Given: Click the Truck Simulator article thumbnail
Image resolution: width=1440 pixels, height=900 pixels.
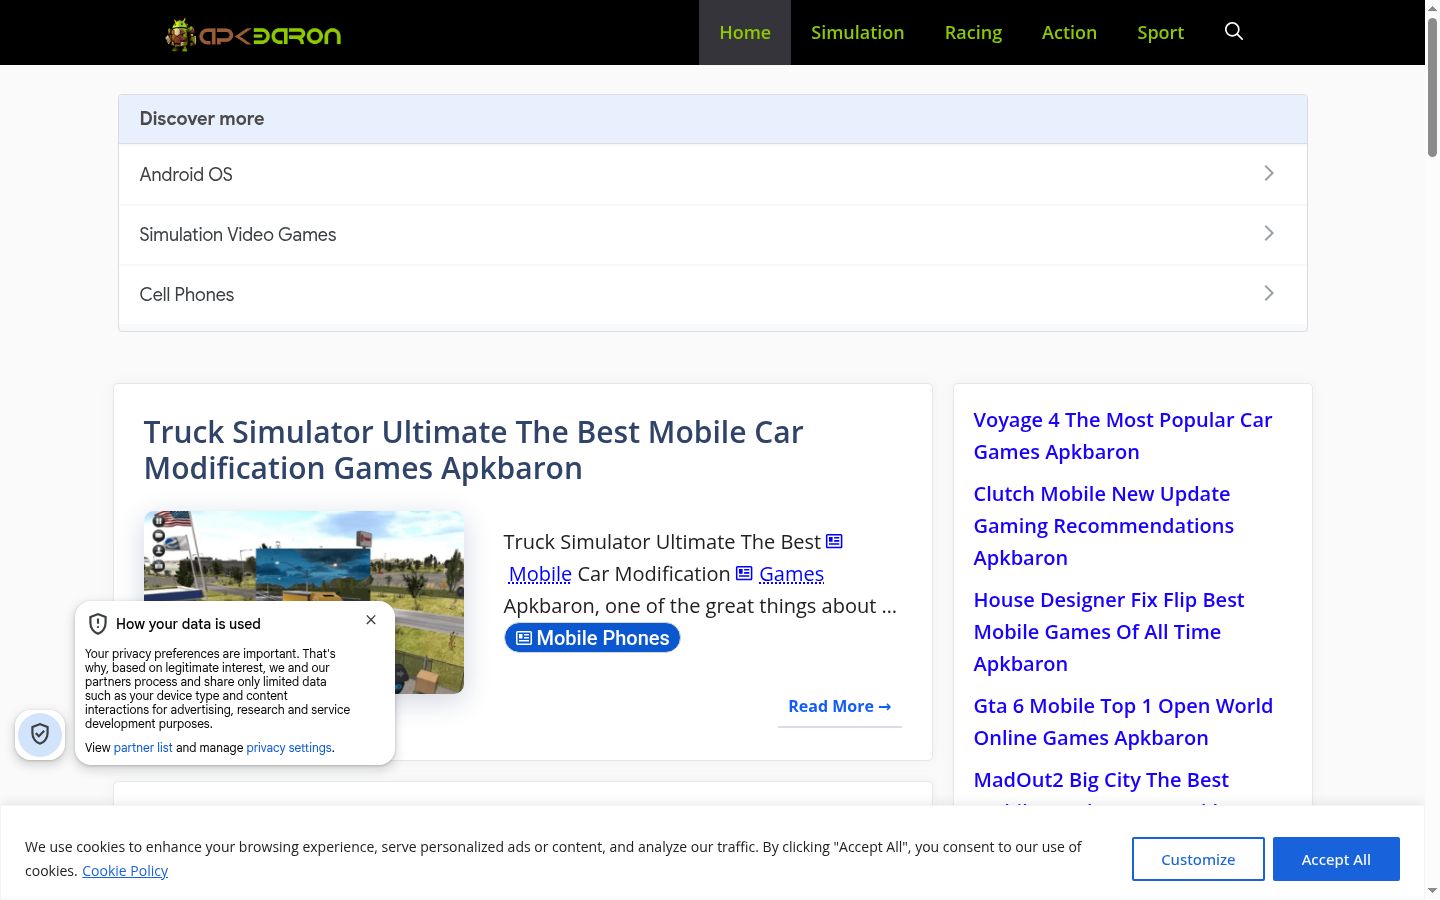Looking at the screenshot, I should [x=304, y=602].
